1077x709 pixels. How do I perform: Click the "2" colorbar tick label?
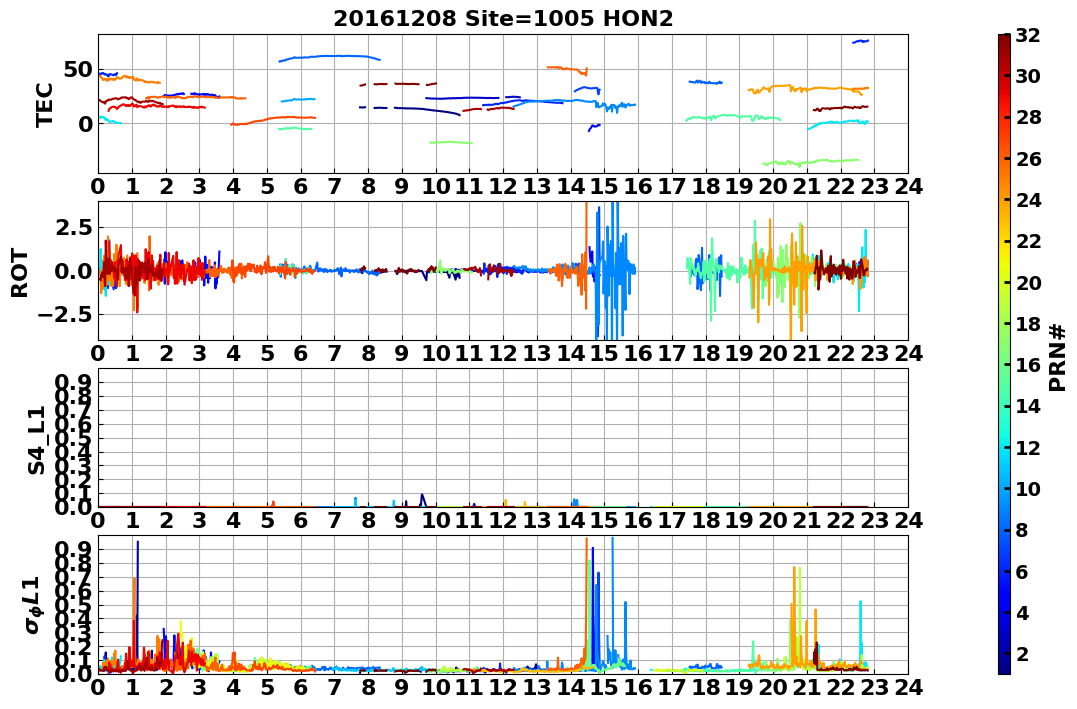click(x=1021, y=653)
